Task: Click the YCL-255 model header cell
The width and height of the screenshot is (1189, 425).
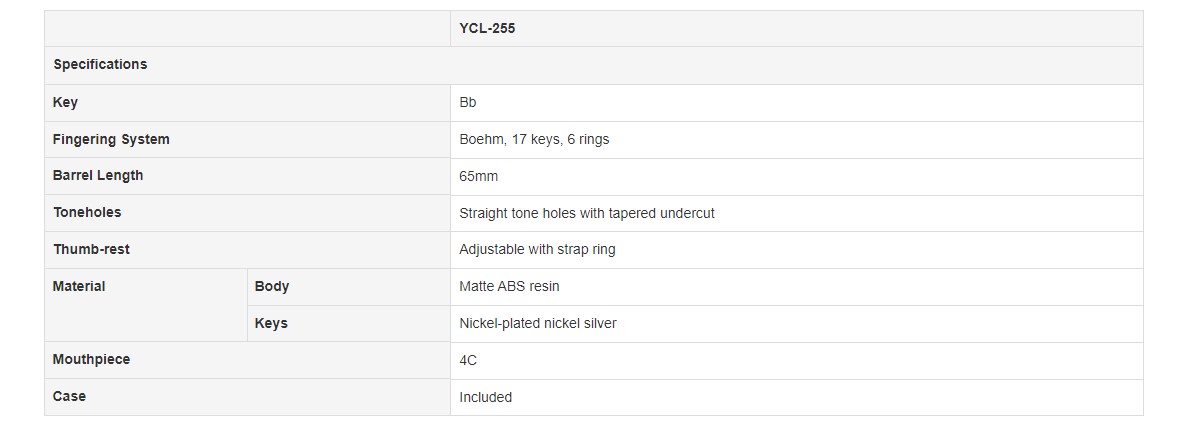Action: pyautogui.click(x=487, y=28)
